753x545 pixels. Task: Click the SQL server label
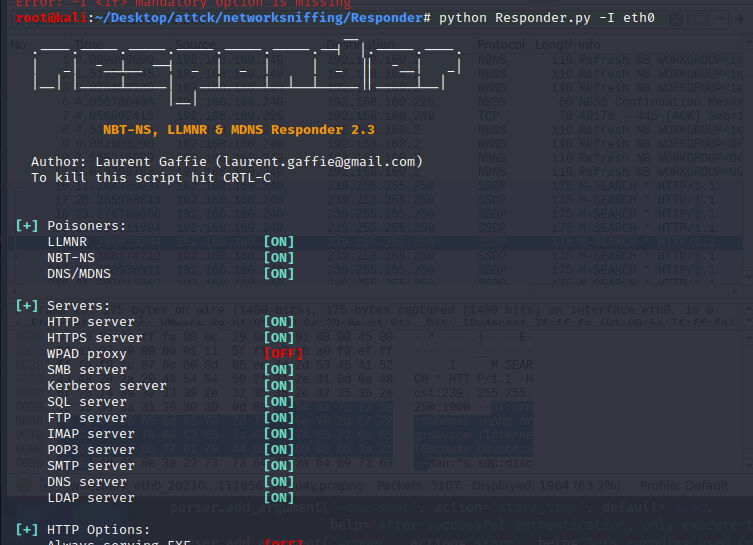pos(87,401)
